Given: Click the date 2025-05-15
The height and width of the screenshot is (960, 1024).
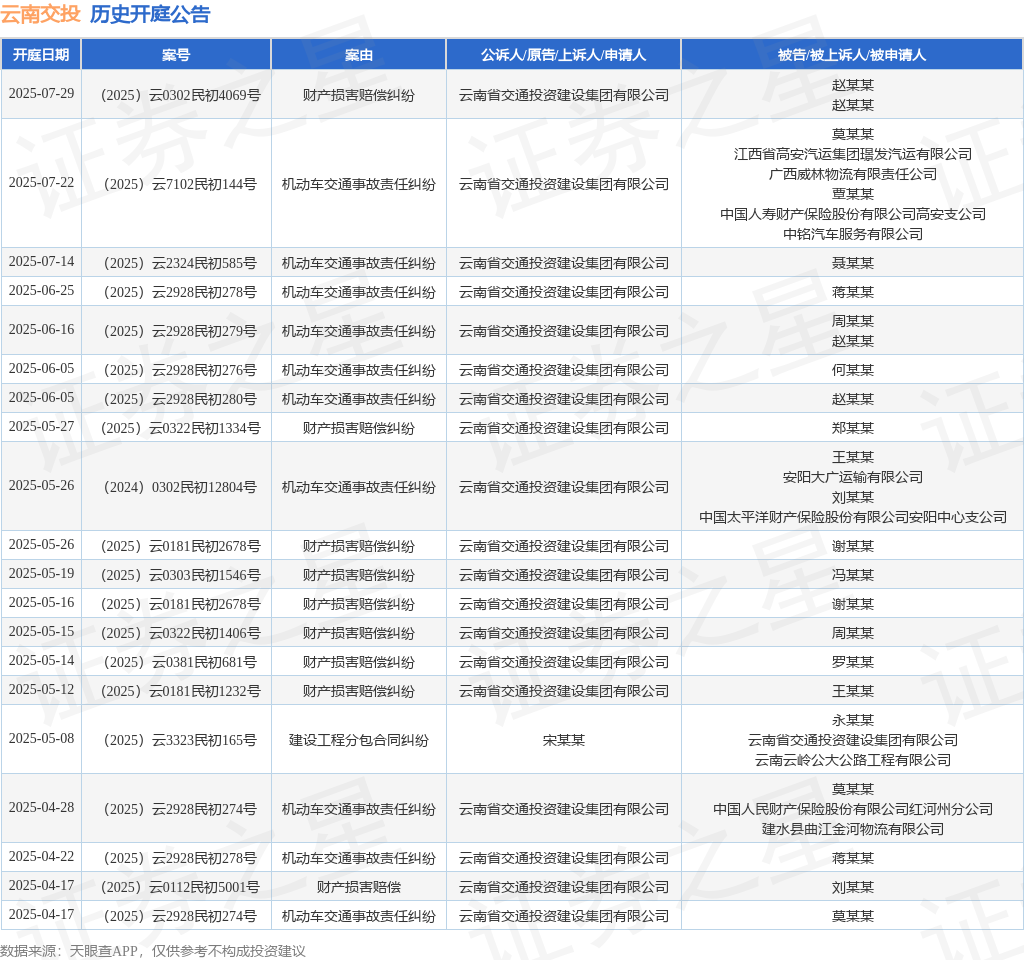Looking at the screenshot, I should point(41,631).
